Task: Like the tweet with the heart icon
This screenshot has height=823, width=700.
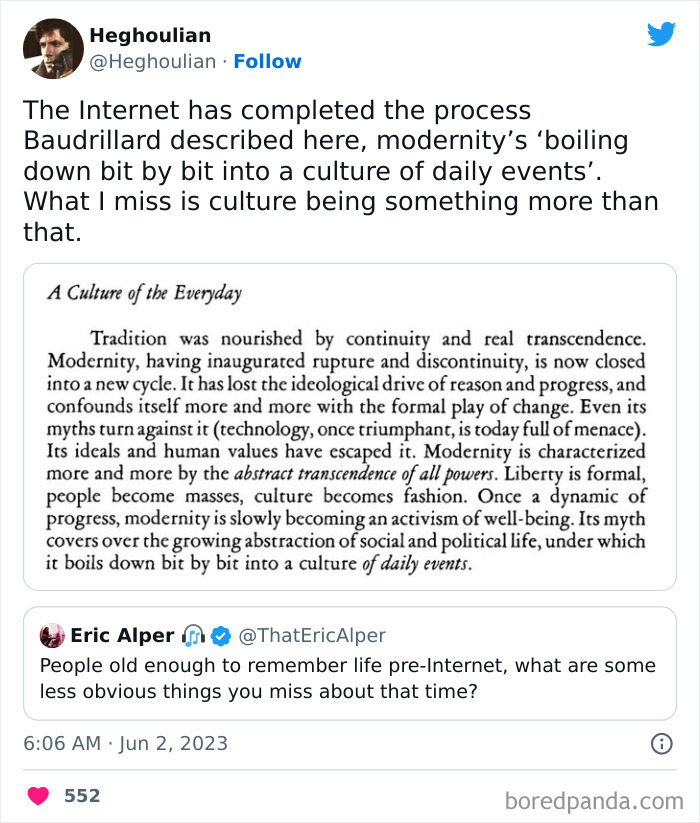Action: click(38, 796)
